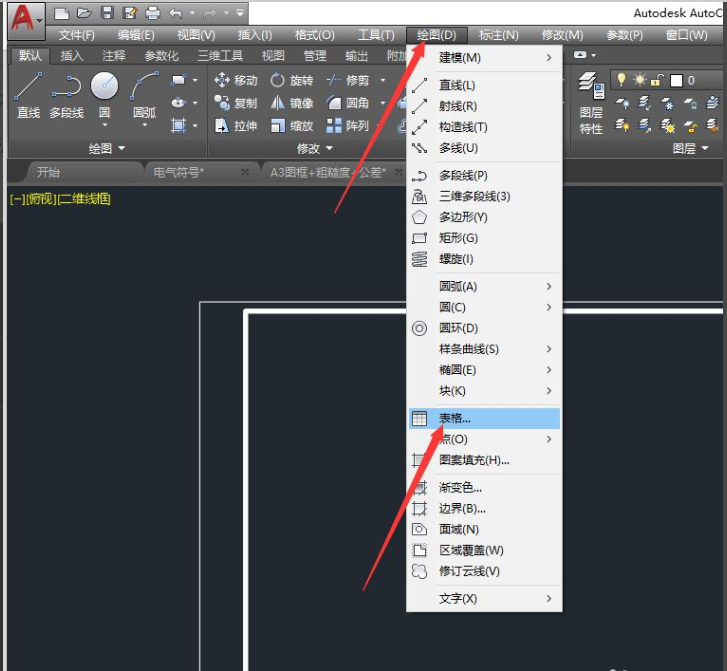Toggle the layer freeze sun icon

click(x=639, y=80)
